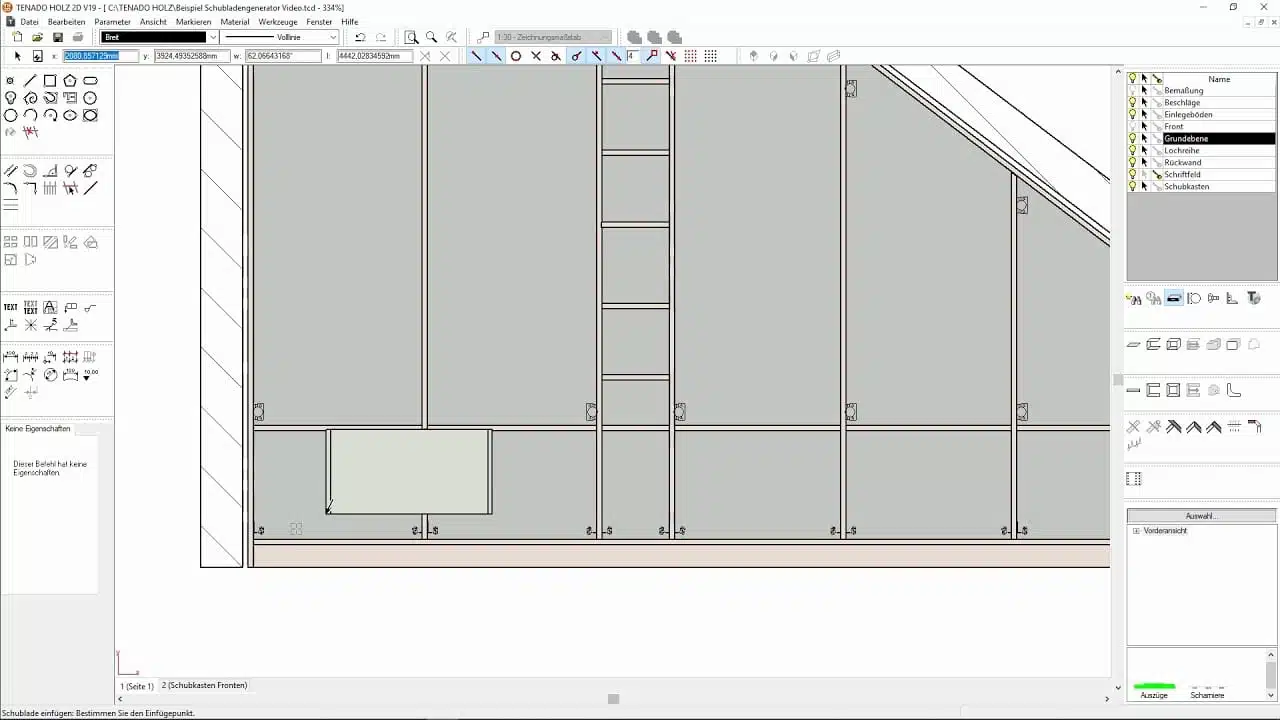Click the triple horizontal lines tool icon

coord(10,206)
